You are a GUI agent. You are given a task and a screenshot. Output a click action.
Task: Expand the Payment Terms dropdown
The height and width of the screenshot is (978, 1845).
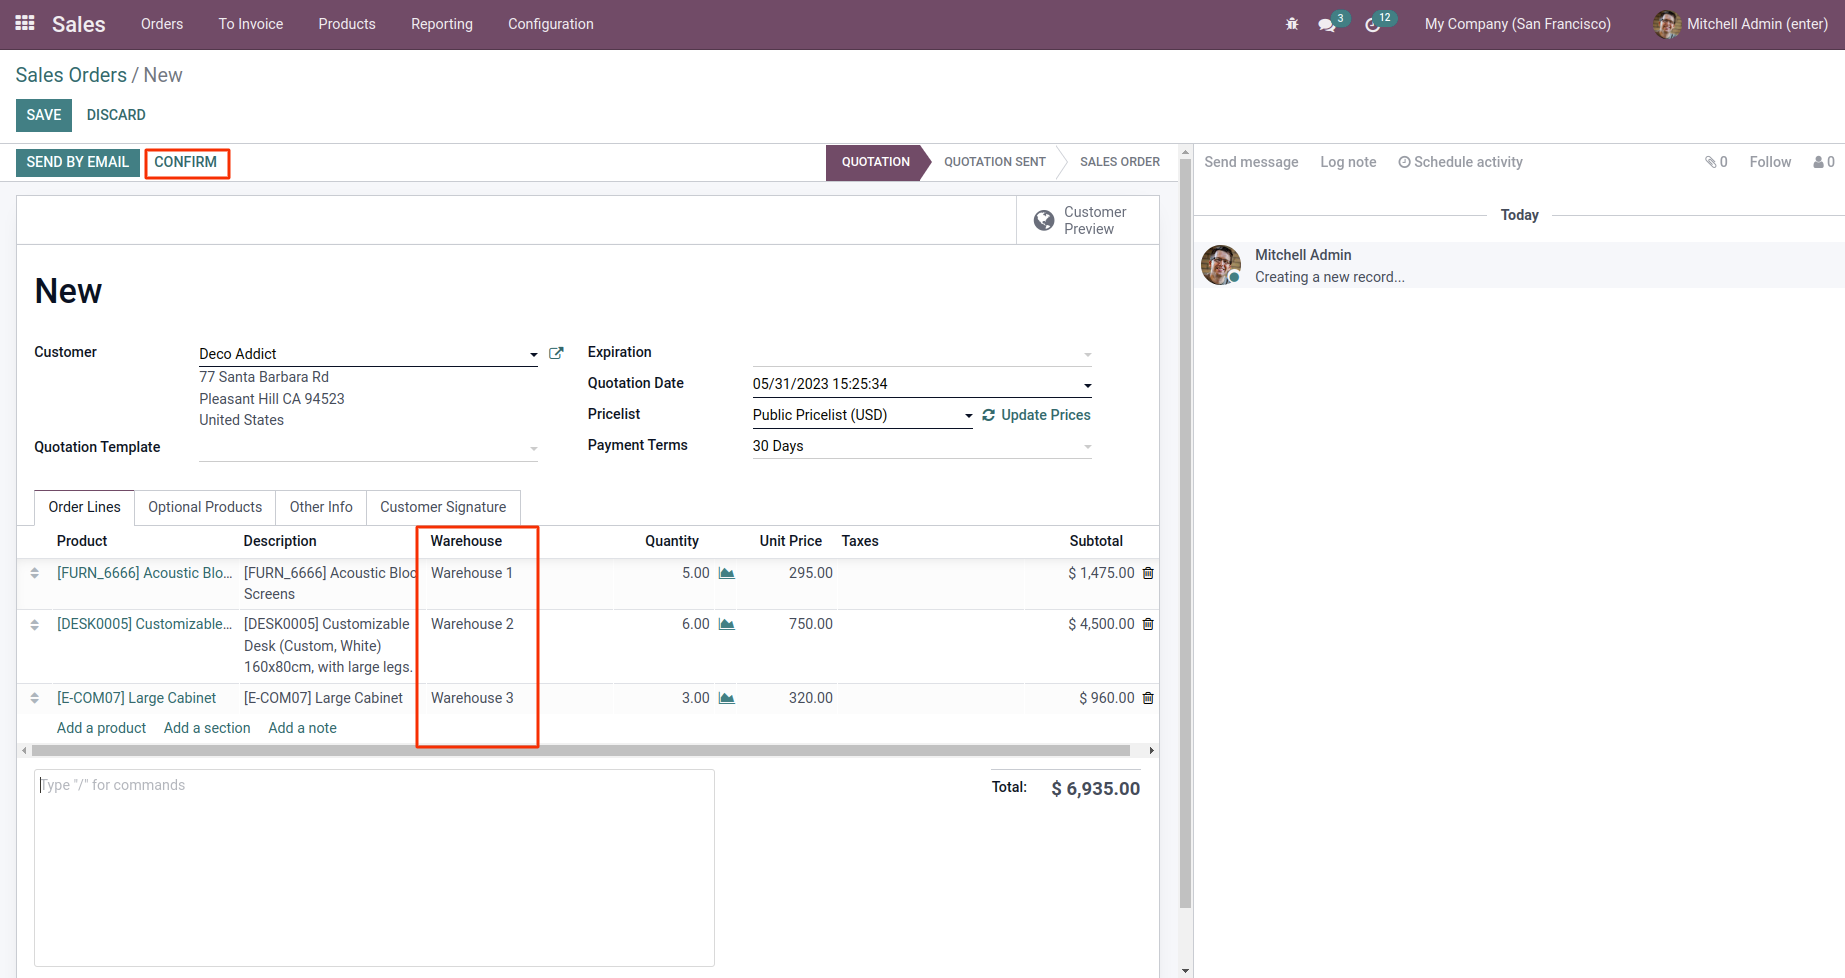click(1087, 447)
